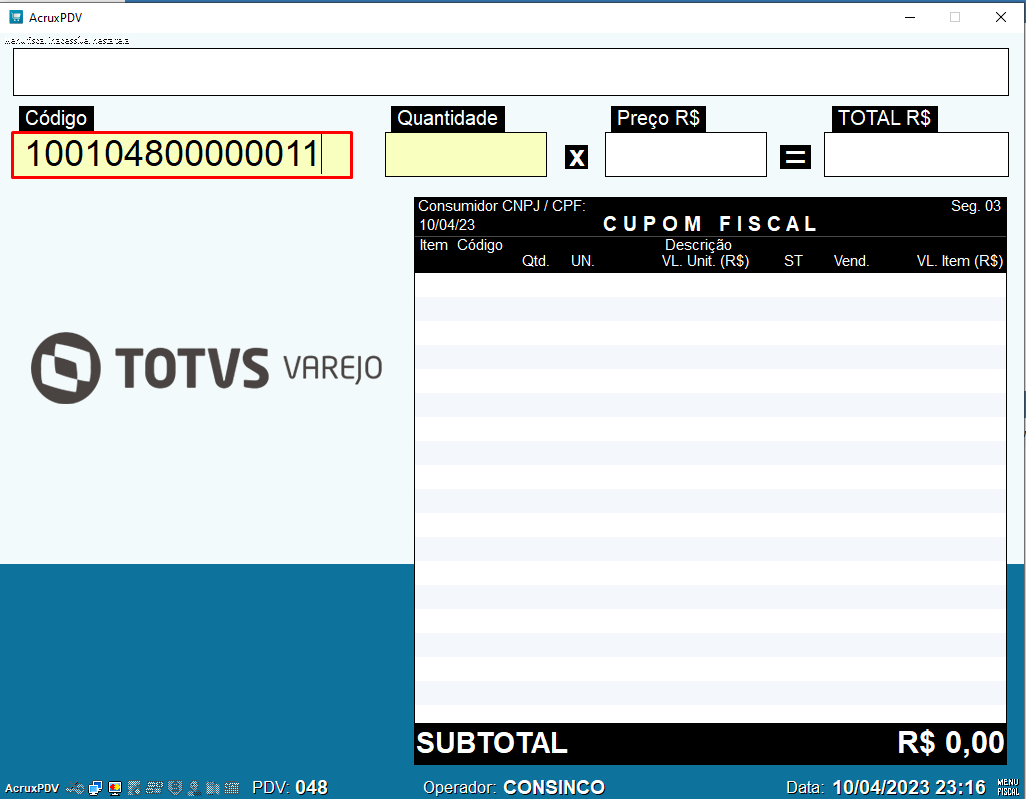Screen dimensions: 1026x799
Task: Click the Qtd. column header
Action: point(535,261)
